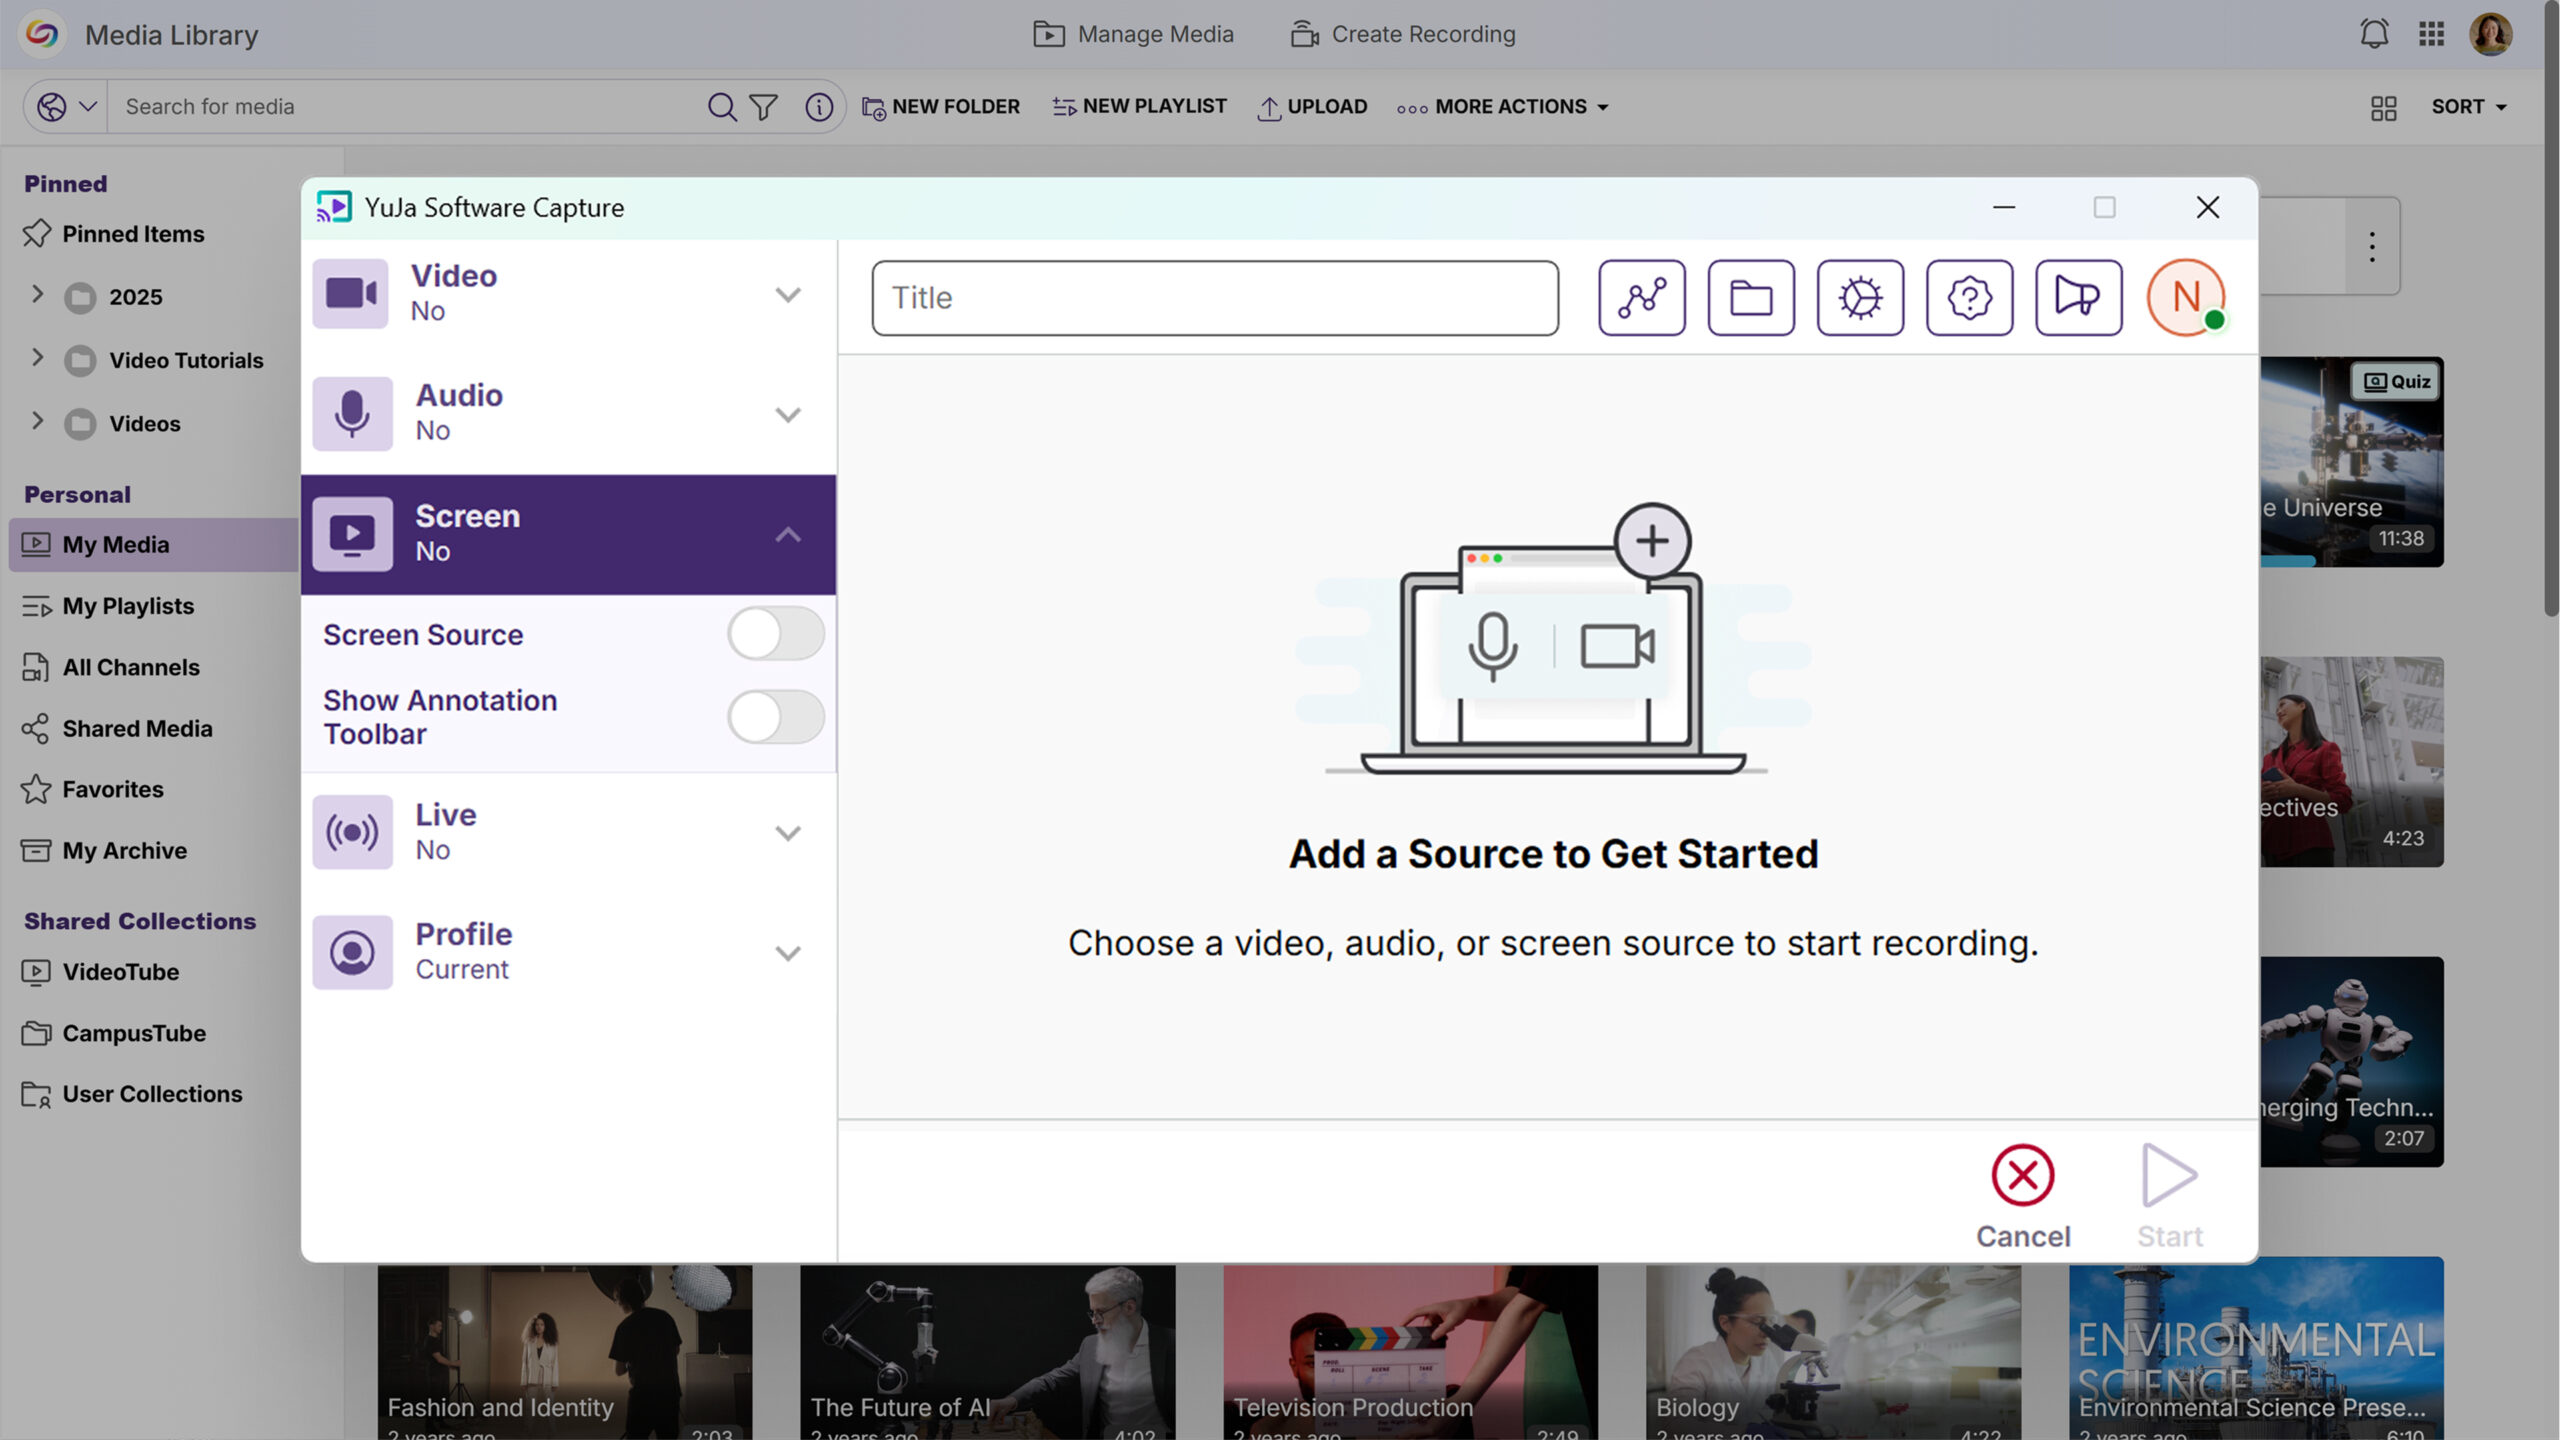Click the New Playlist button
Screen dimensions: 2560x1440
1139,106
